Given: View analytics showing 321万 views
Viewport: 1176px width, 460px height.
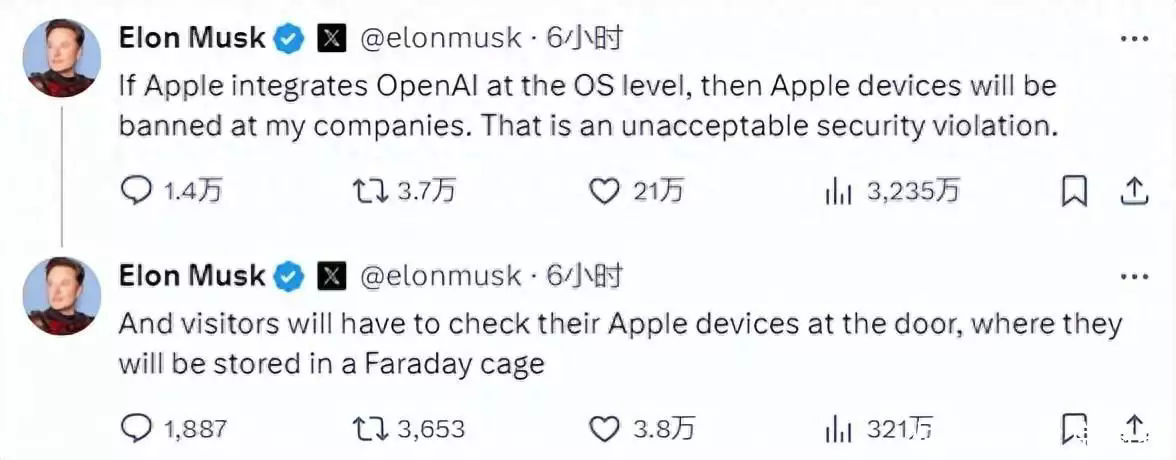Looking at the screenshot, I should point(838,428).
